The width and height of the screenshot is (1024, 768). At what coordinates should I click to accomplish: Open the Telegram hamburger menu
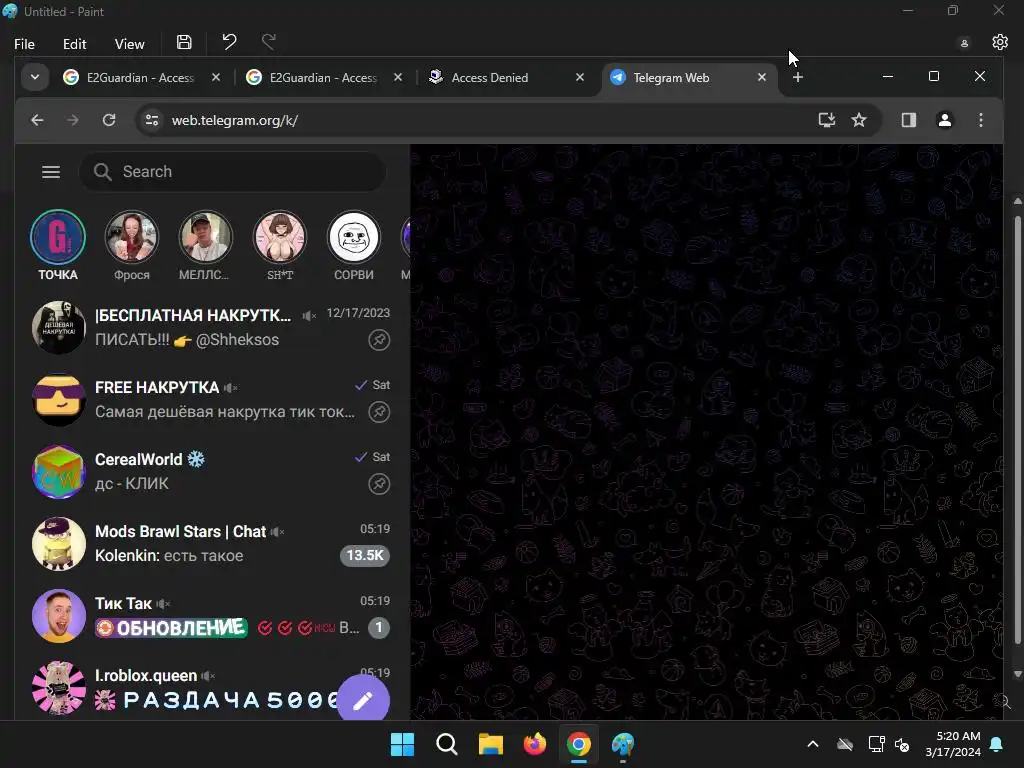51,172
